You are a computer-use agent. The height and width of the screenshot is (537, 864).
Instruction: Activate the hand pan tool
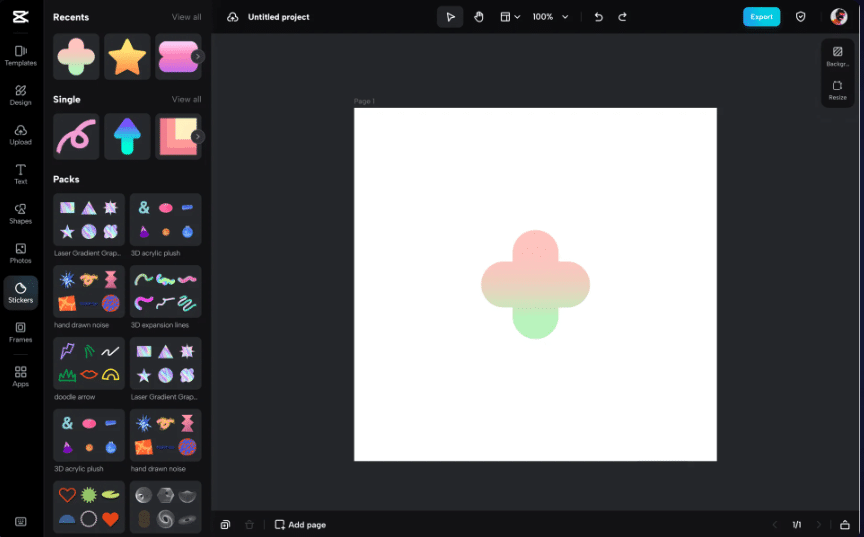pos(479,17)
